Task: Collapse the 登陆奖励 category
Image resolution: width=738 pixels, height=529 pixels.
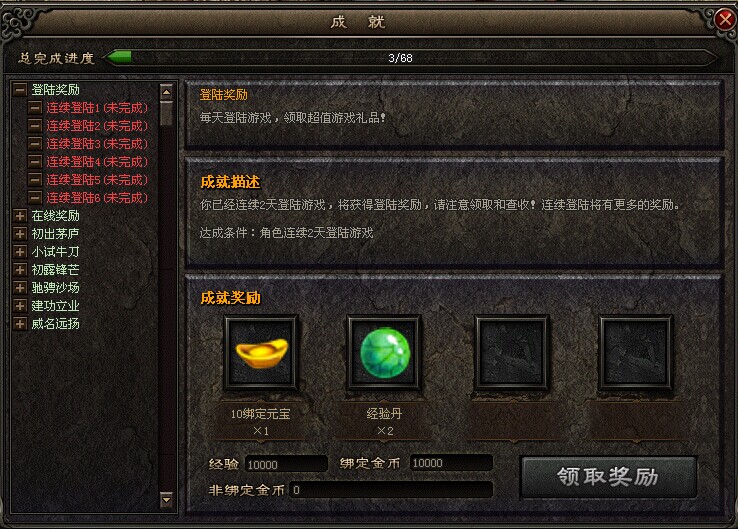Action: (20, 89)
